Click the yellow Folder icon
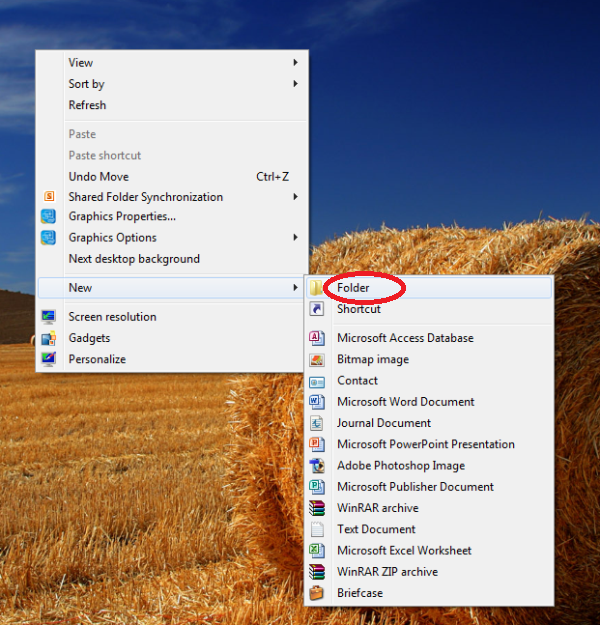This screenshot has width=600, height=625. pos(316,288)
